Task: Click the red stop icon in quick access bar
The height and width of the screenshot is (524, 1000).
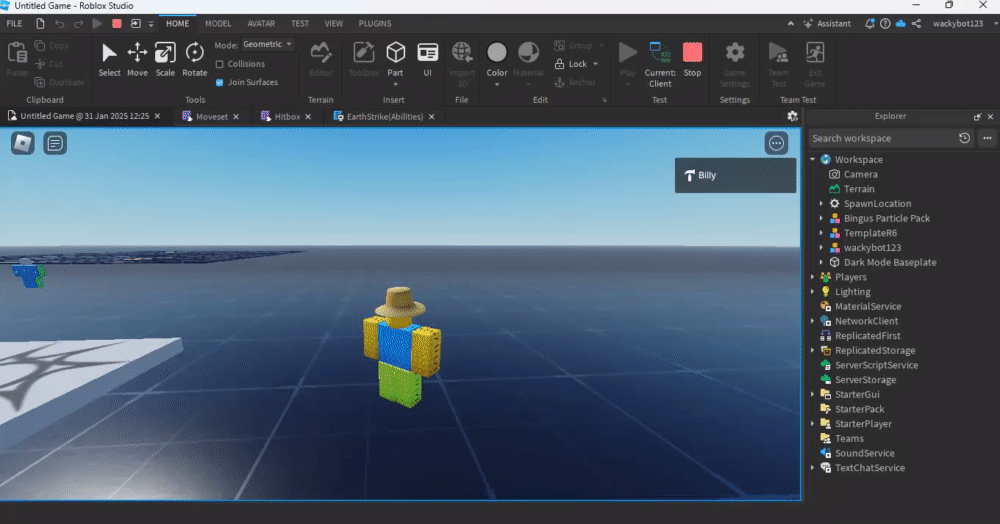Action: click(117, 24)
